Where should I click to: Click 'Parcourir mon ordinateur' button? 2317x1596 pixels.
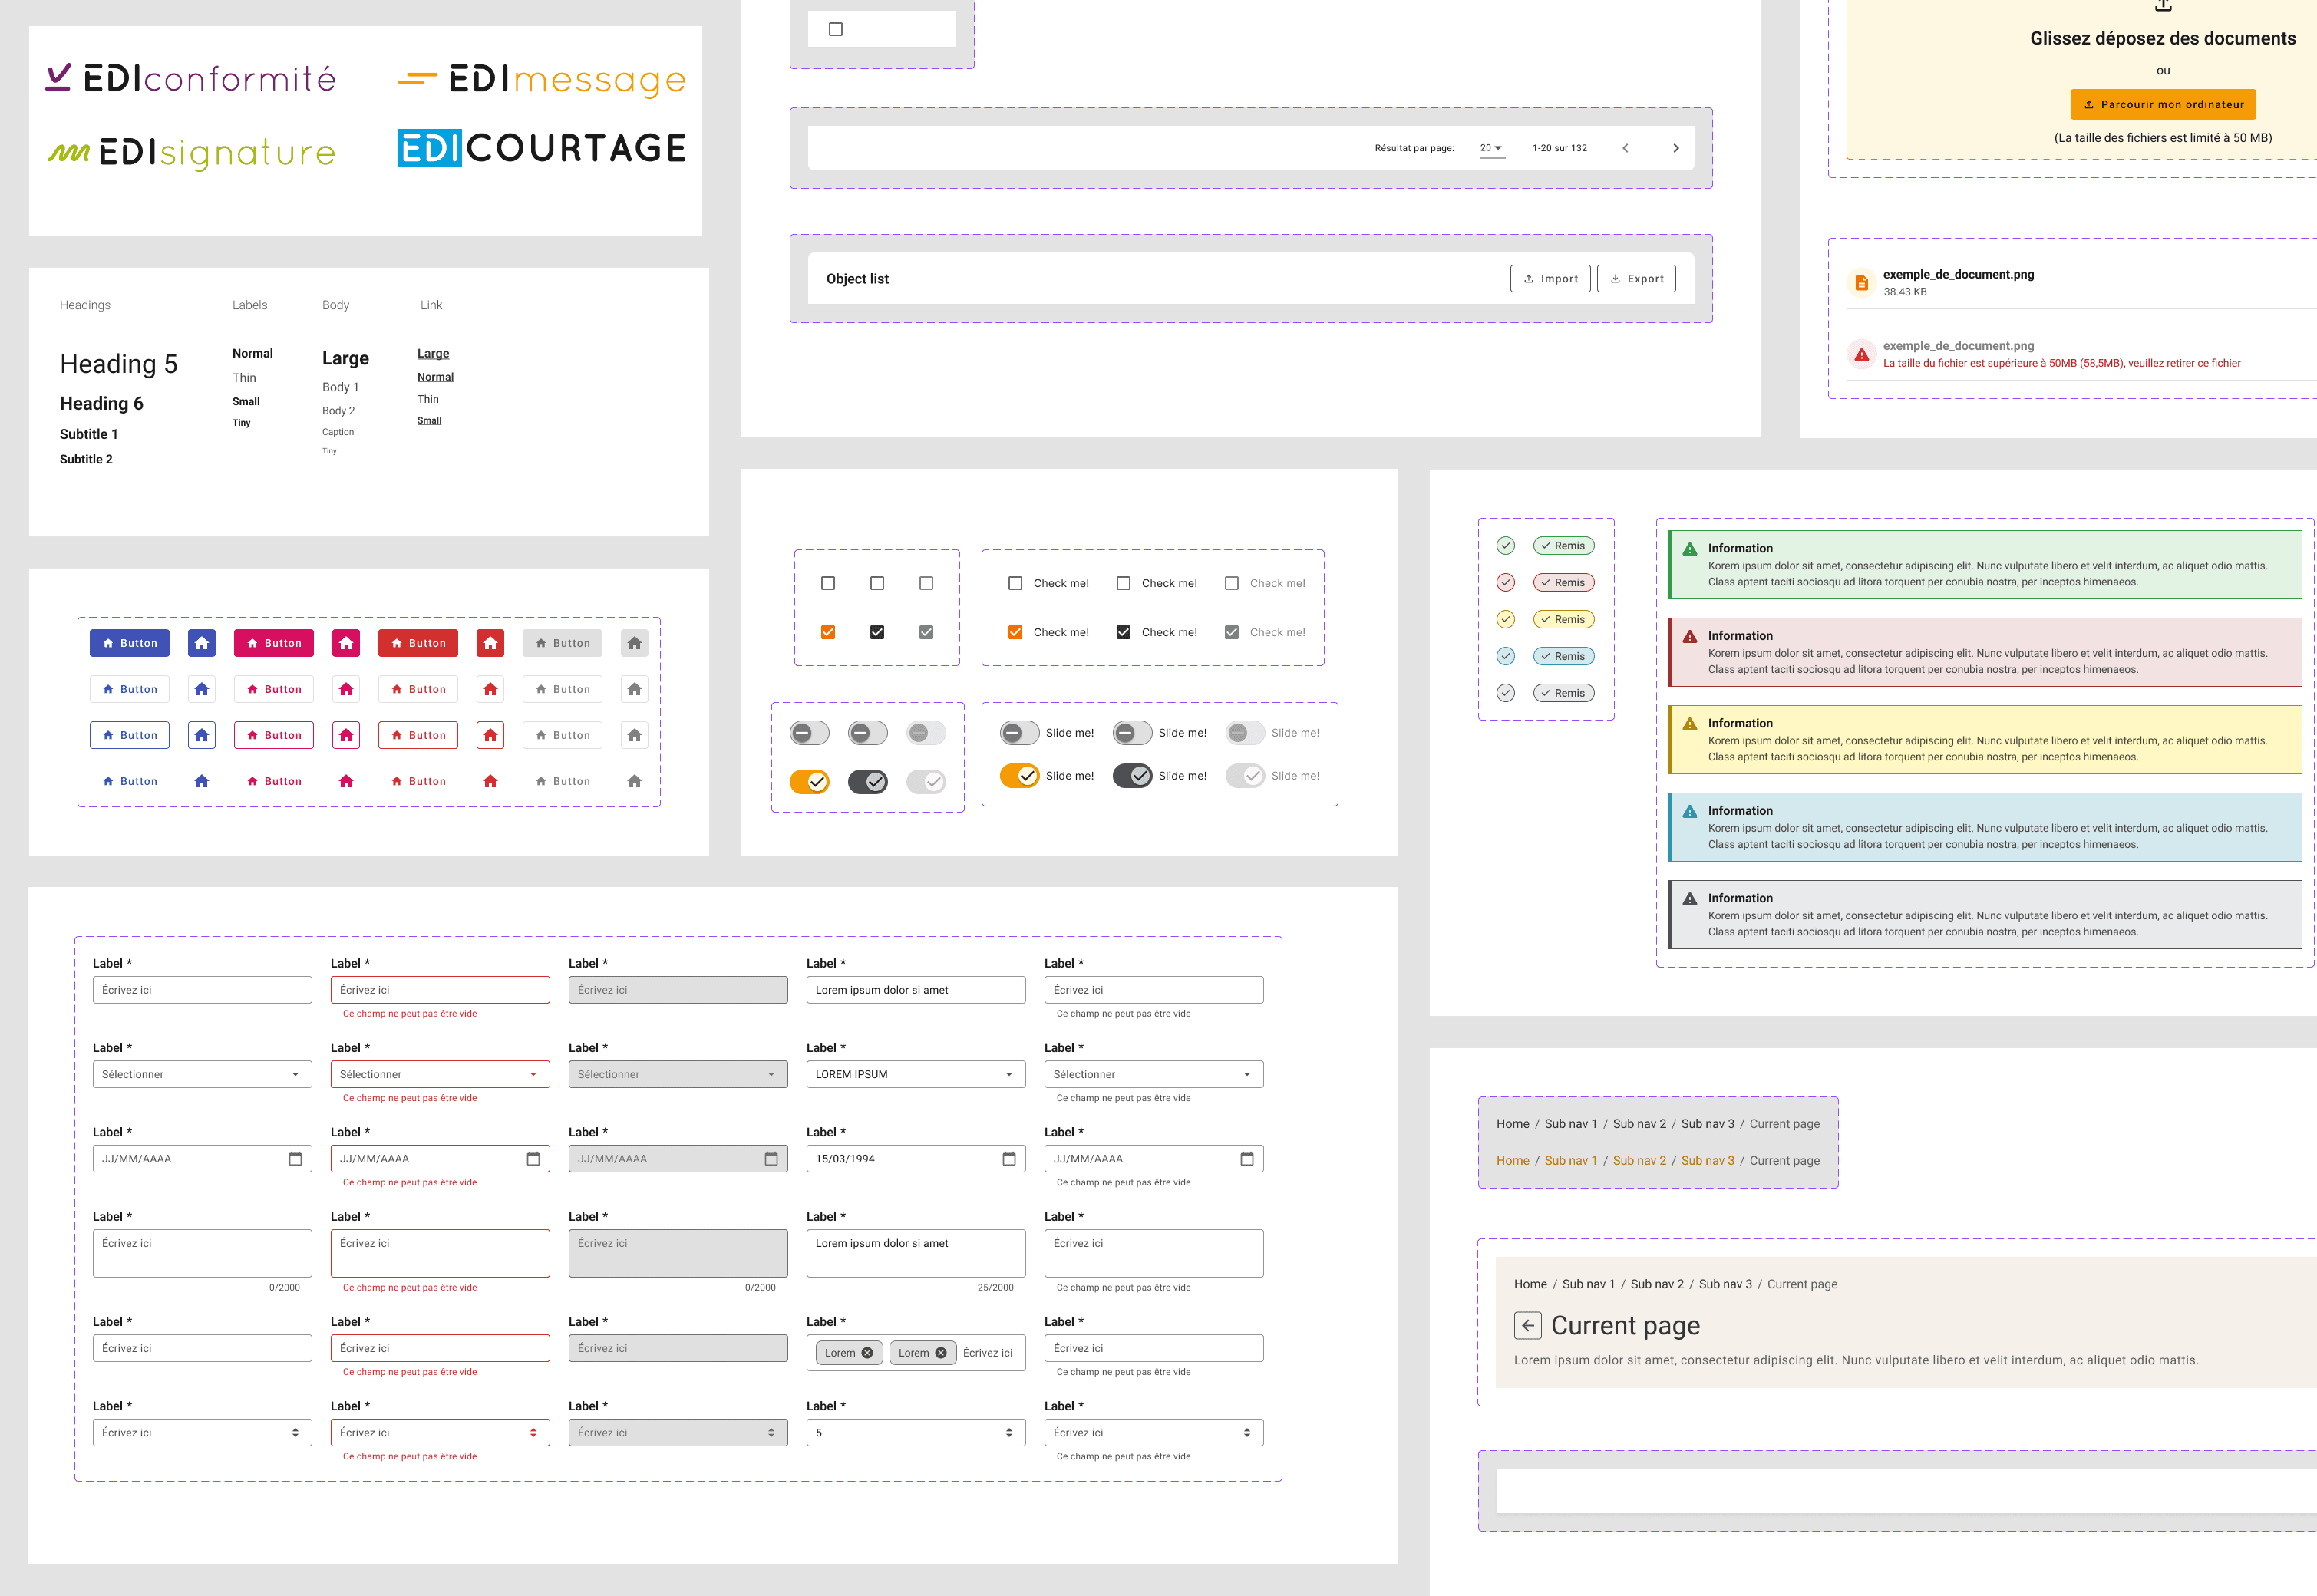pyautogui.click(x=2163, y=104)
